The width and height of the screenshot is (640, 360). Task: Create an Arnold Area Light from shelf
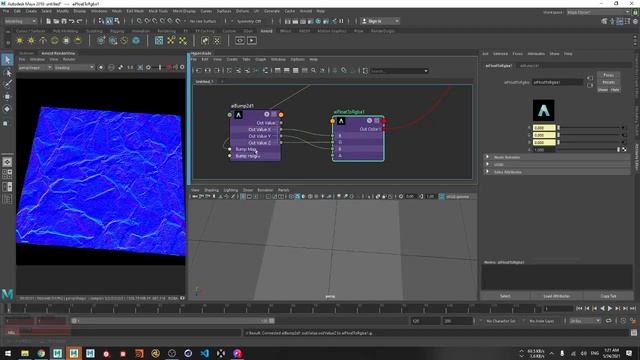pos(20,40)
